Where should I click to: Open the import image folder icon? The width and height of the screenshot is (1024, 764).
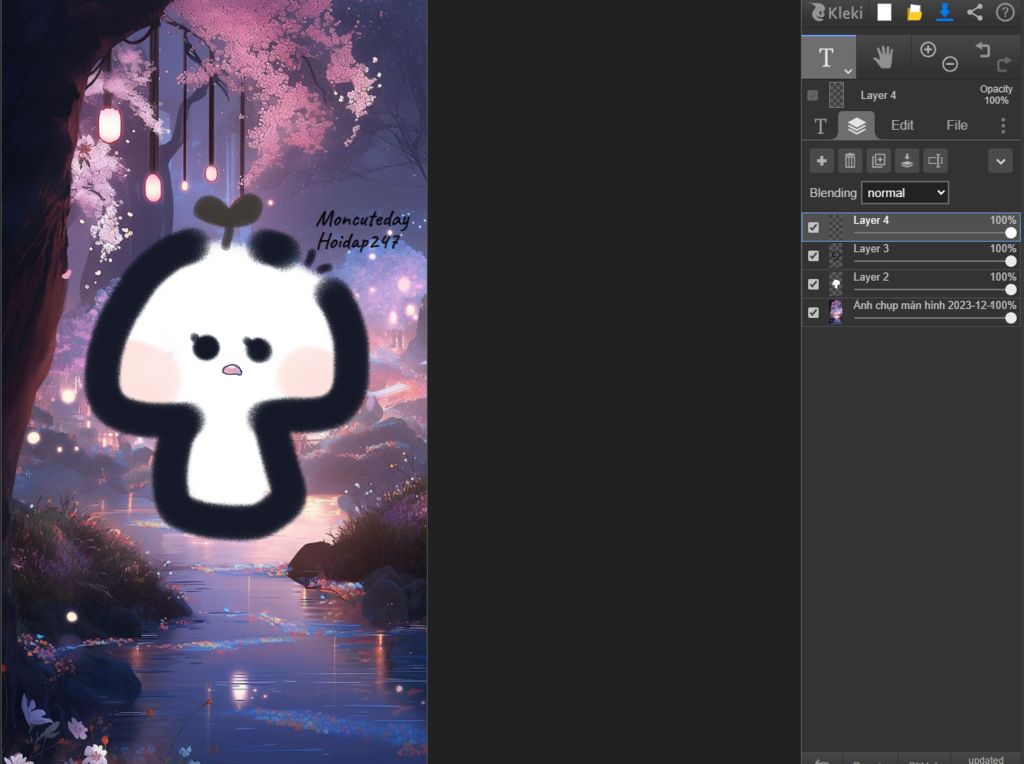(914, 13)
